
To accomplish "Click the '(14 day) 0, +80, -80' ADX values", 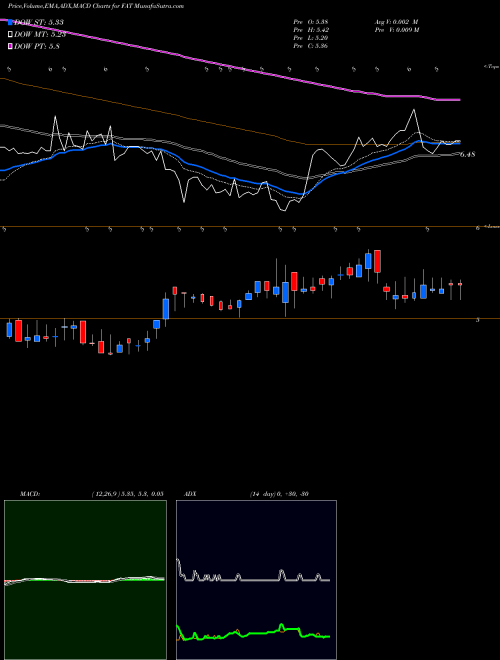I will [x=279, y=494].
